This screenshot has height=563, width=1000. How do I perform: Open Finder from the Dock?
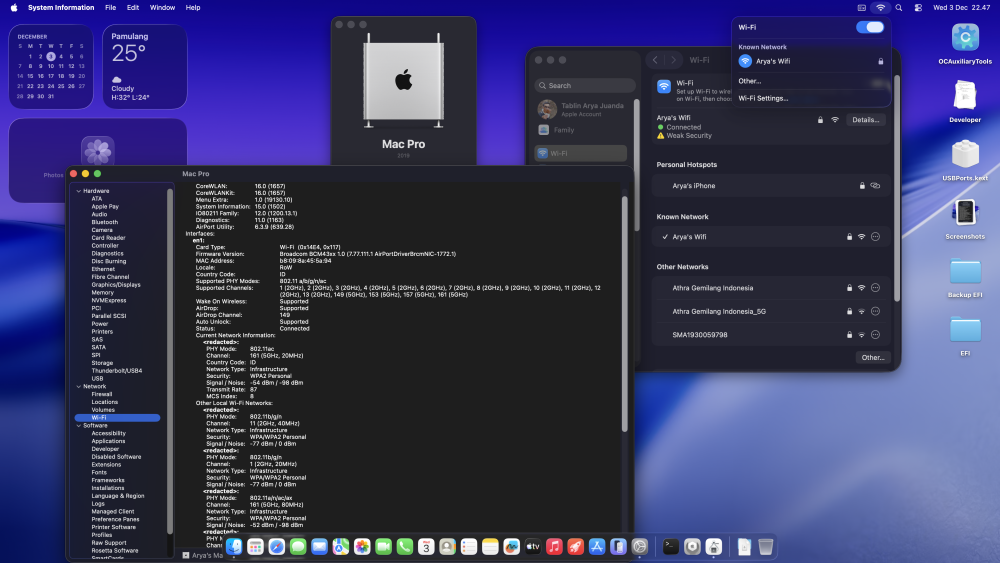coord(234,546)
